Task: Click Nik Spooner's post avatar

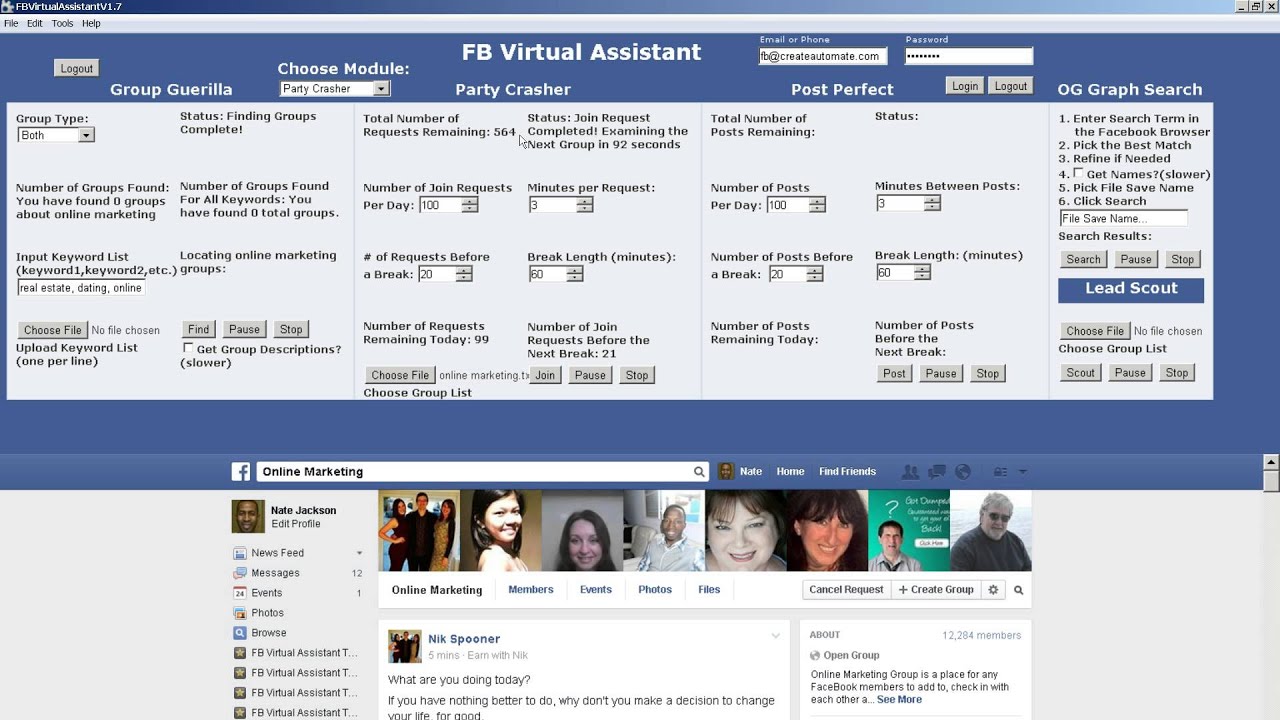Action: [405, 646]
